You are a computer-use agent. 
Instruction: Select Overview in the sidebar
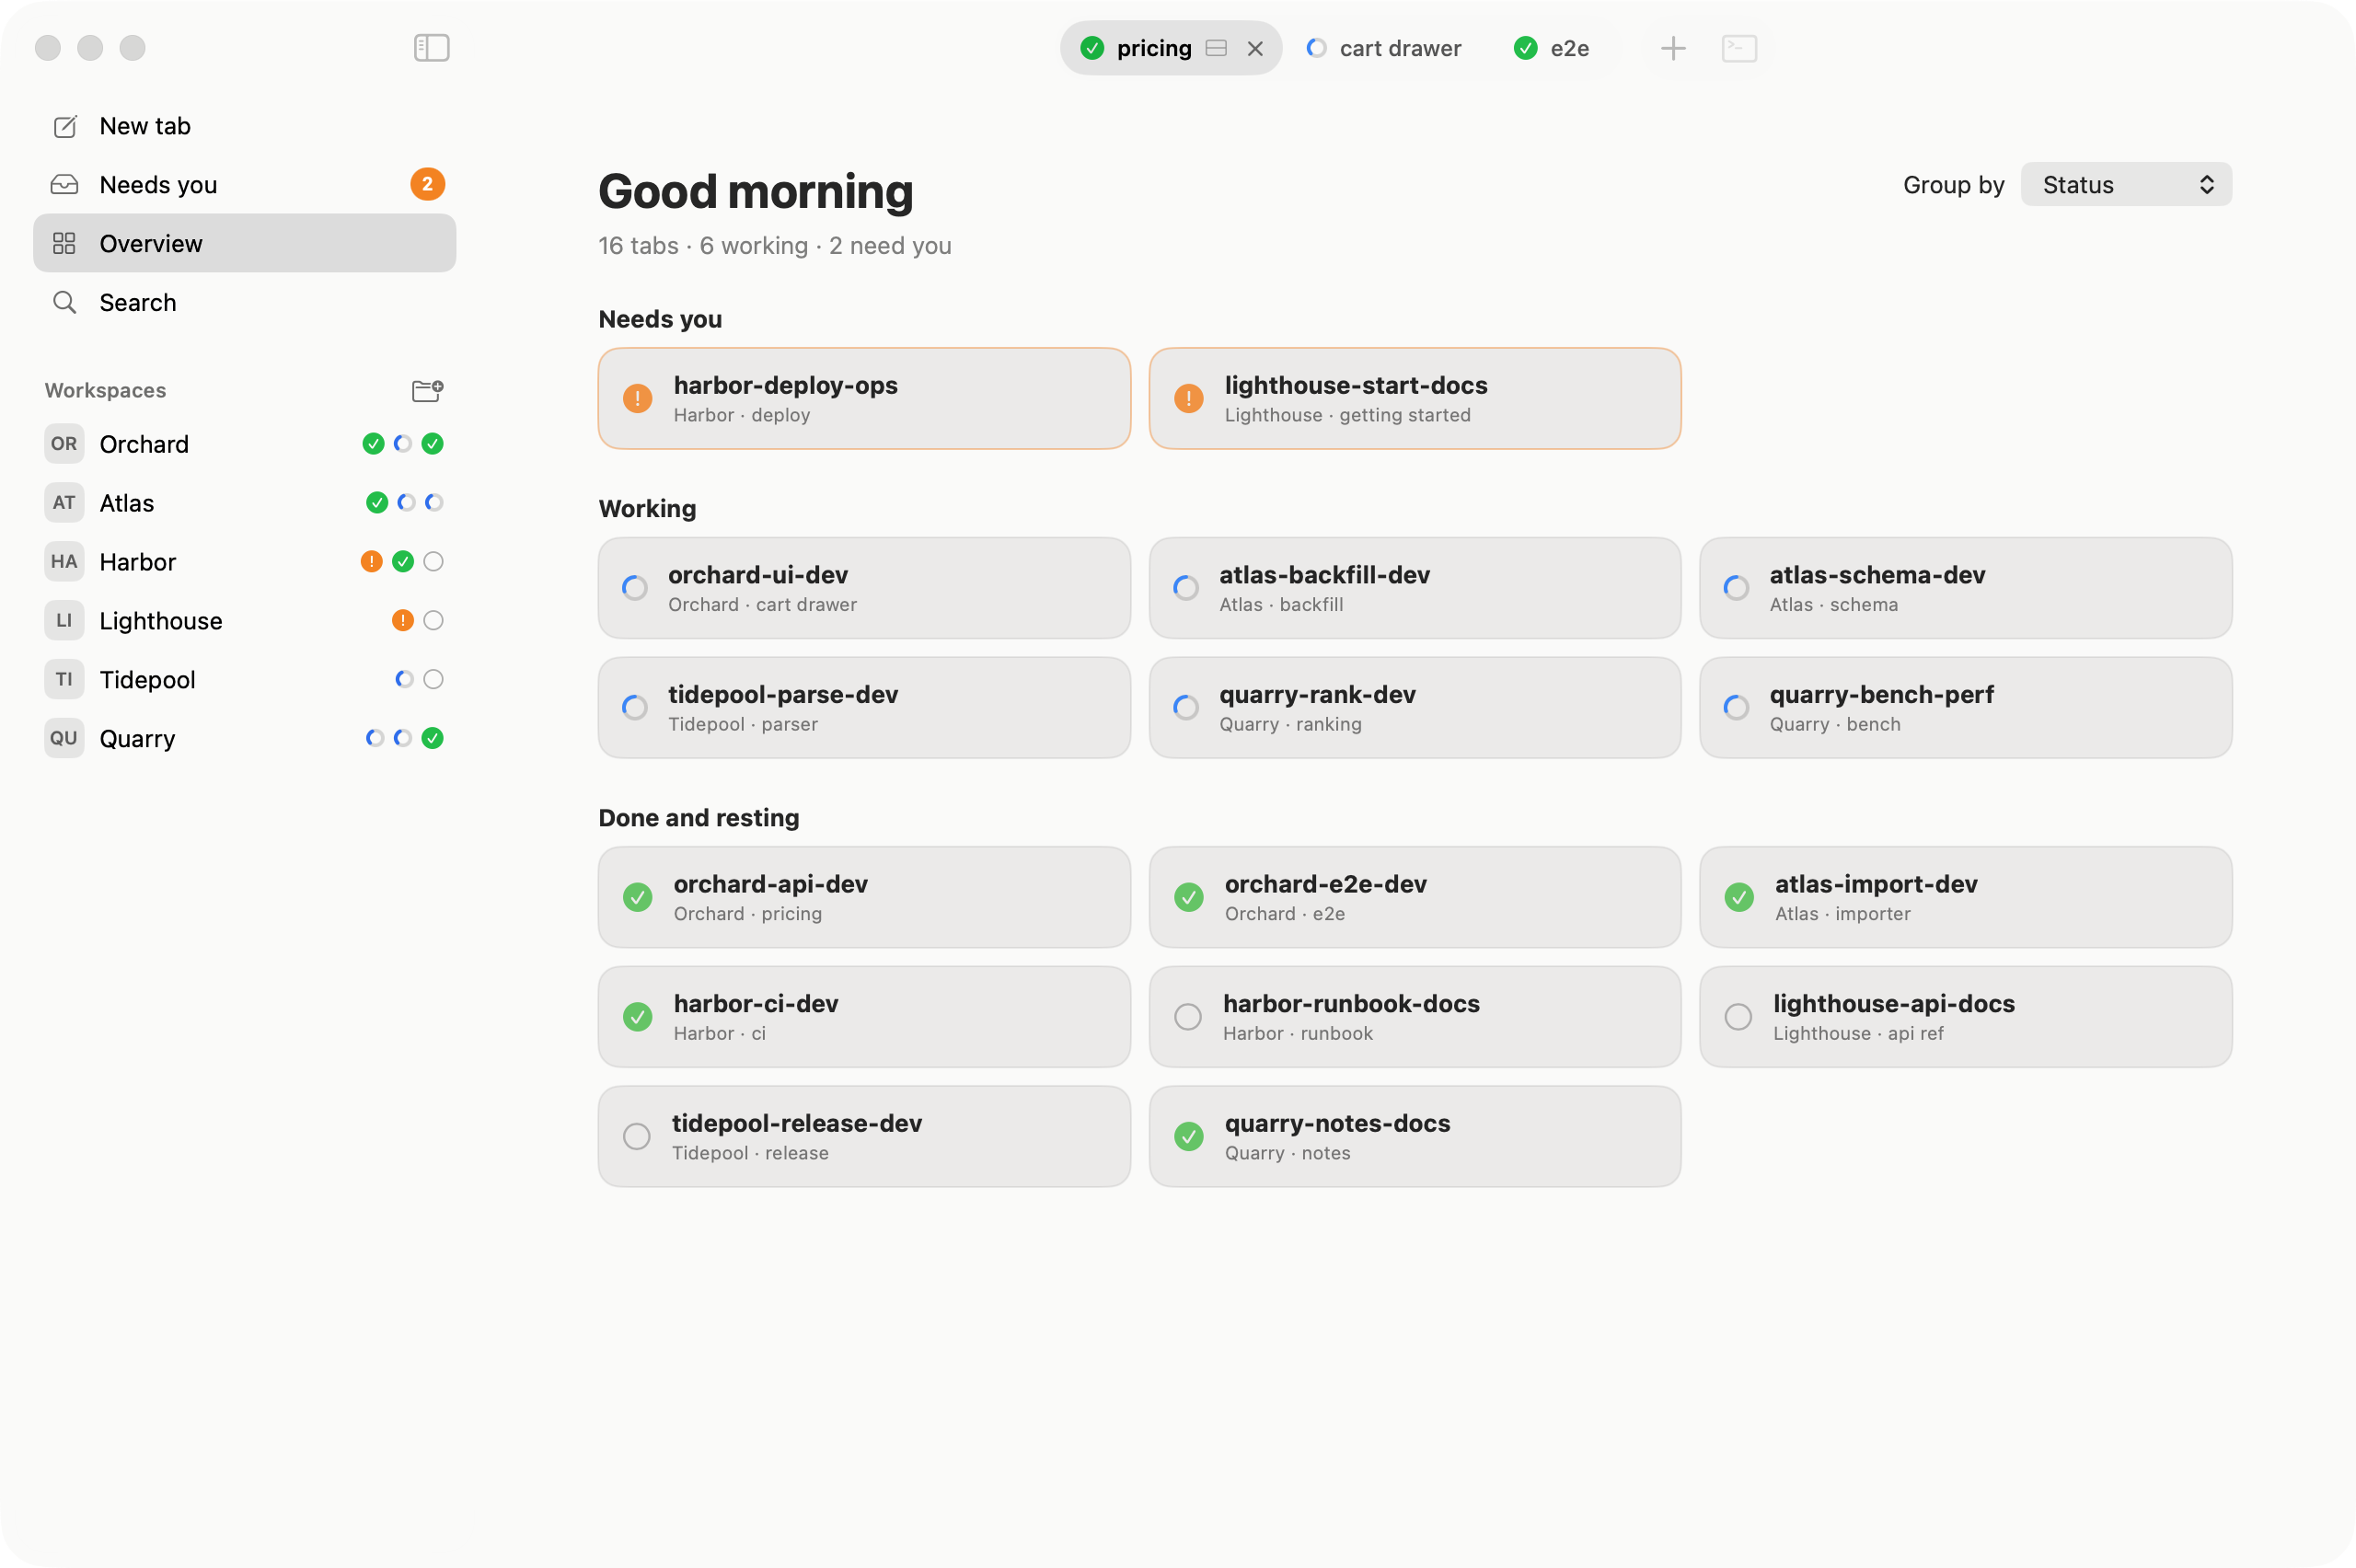point(244,243)
